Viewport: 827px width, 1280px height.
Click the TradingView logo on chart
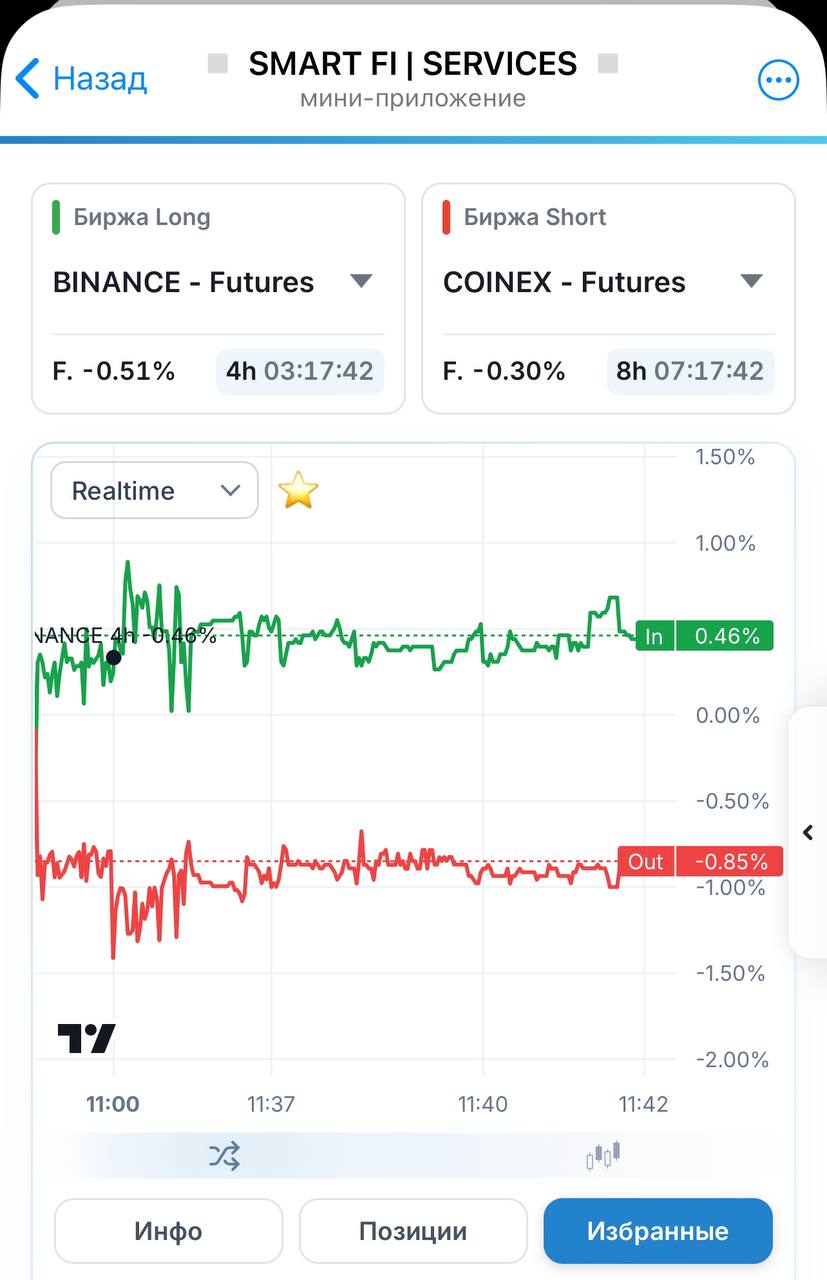pyautogui.click(x=86, y=1038)
